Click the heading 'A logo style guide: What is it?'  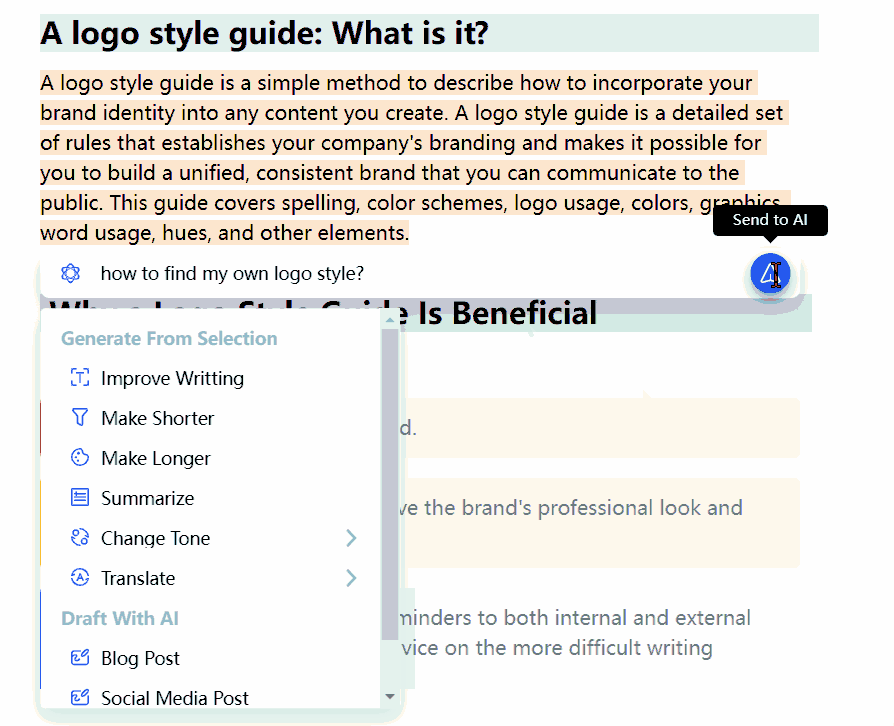click(264, 34)
